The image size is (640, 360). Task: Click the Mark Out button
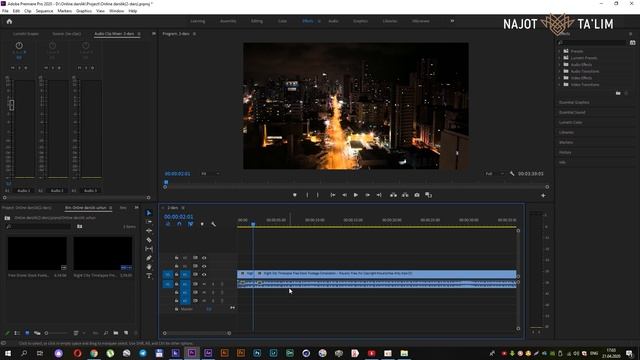[318, 195]
